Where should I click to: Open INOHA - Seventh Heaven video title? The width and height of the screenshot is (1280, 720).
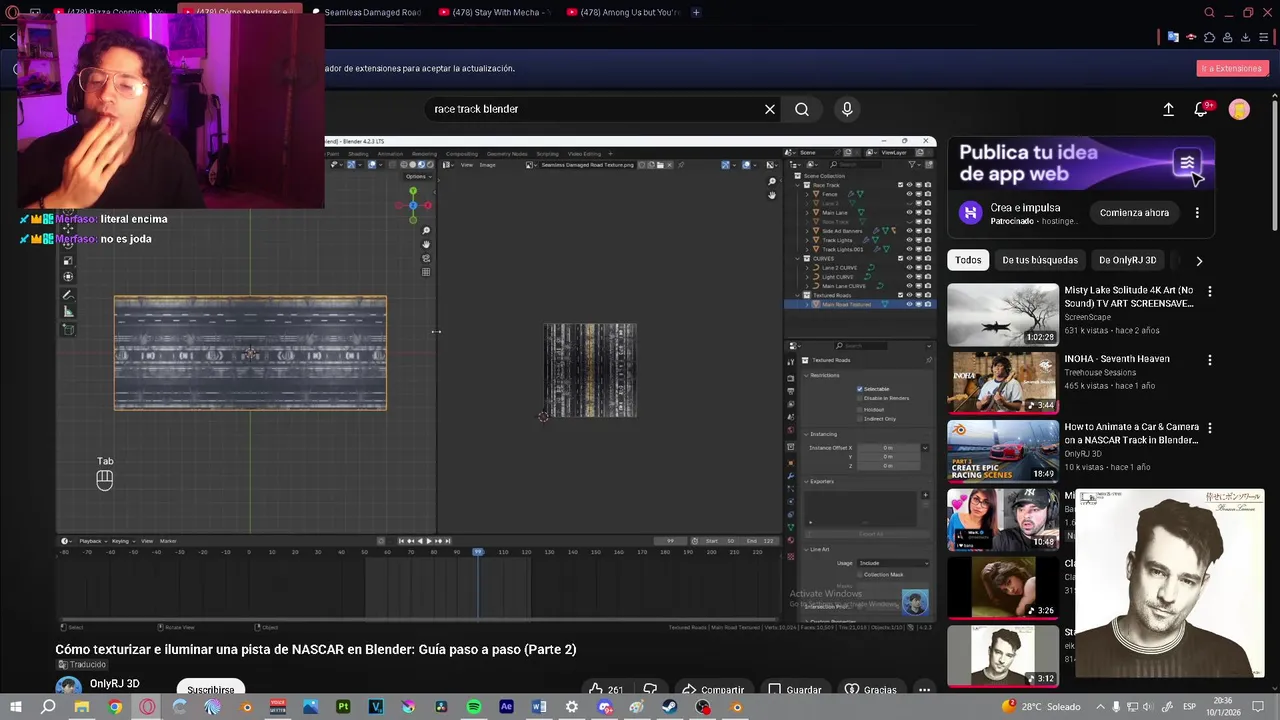pyautogui.click(x=1117, y=359)
